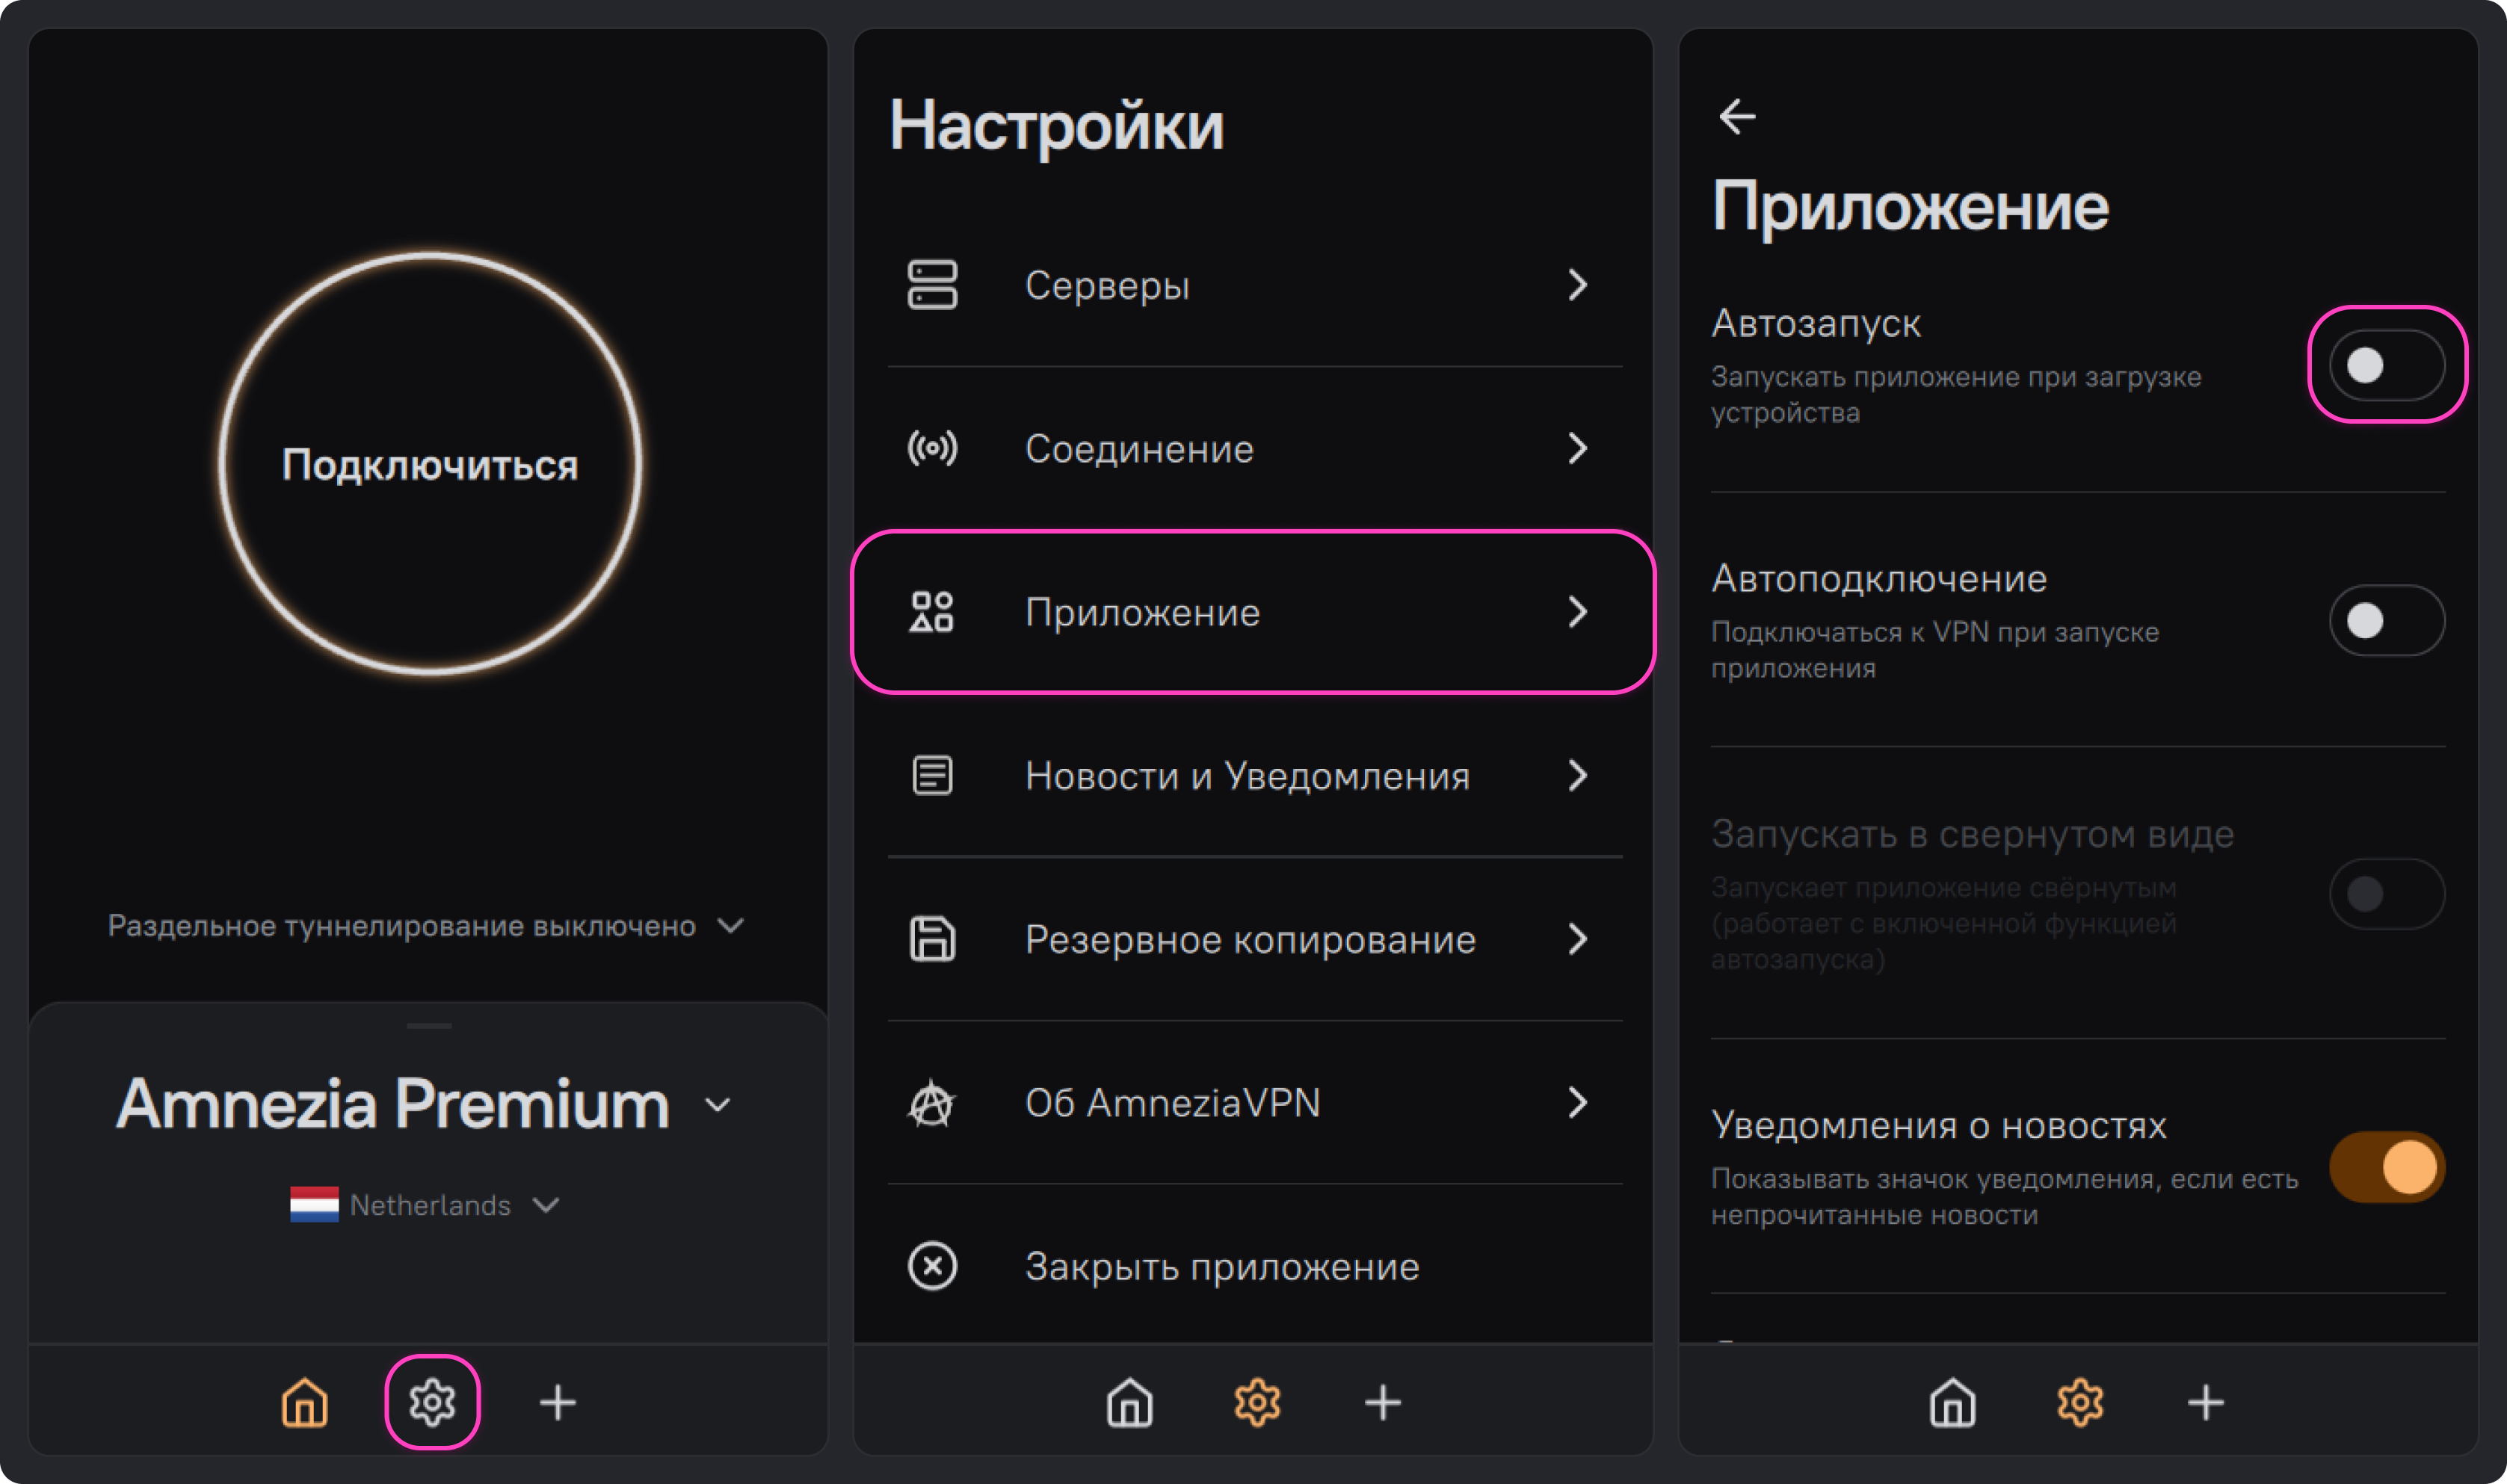Click the Автоподключение setting title
The image size is (2507, 1484).
pyautogui.click(x=1879, y=579)
